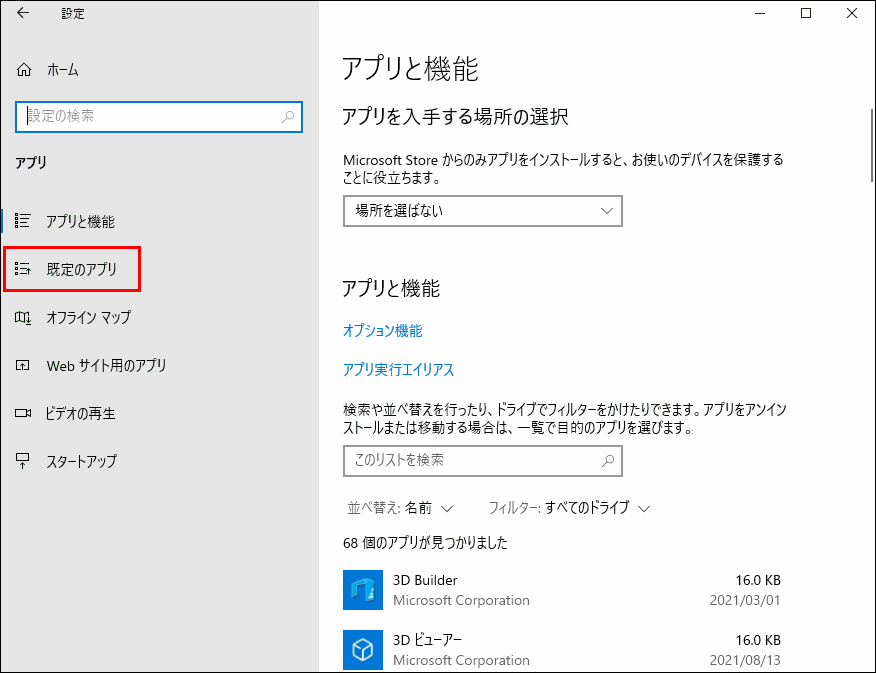Click the 3D Builder 16.0 KB size
Viewport: 876px width, 673px height.
(x=758, y=580)
